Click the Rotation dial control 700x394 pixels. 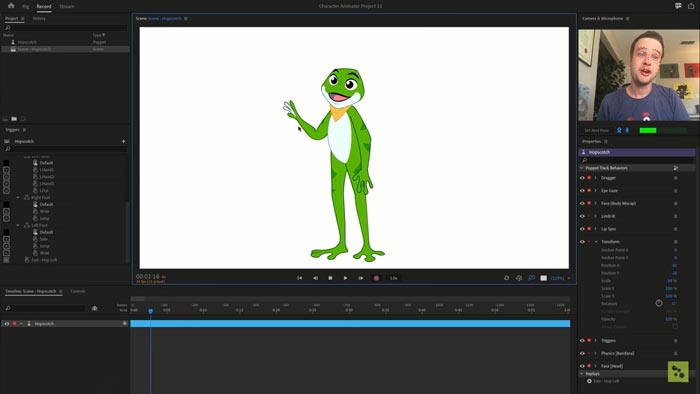(x=659, y=303)
